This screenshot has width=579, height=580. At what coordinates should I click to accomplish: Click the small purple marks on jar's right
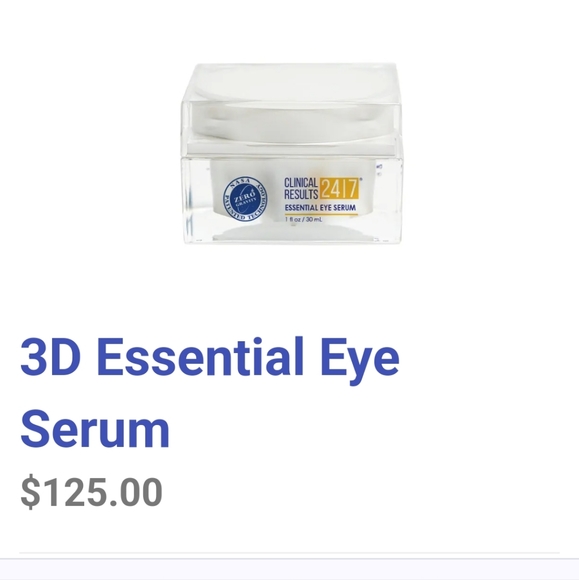coord(379,169)
